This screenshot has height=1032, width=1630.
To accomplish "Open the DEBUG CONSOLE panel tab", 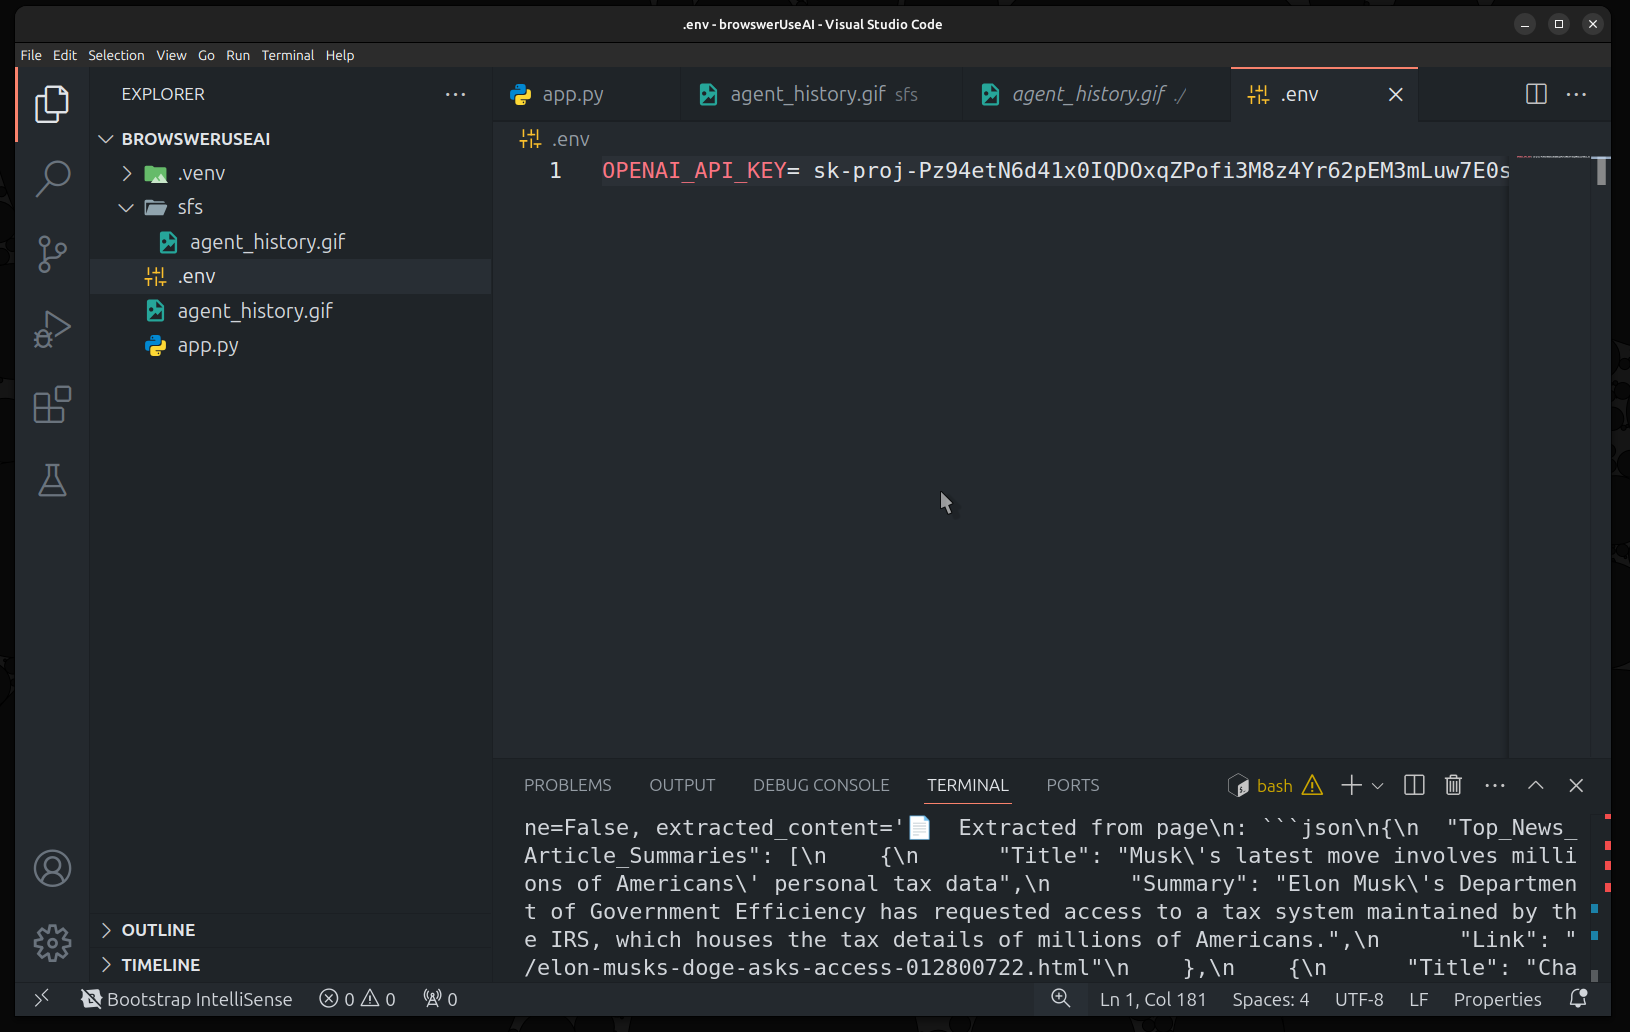I will tap(821, 785).
